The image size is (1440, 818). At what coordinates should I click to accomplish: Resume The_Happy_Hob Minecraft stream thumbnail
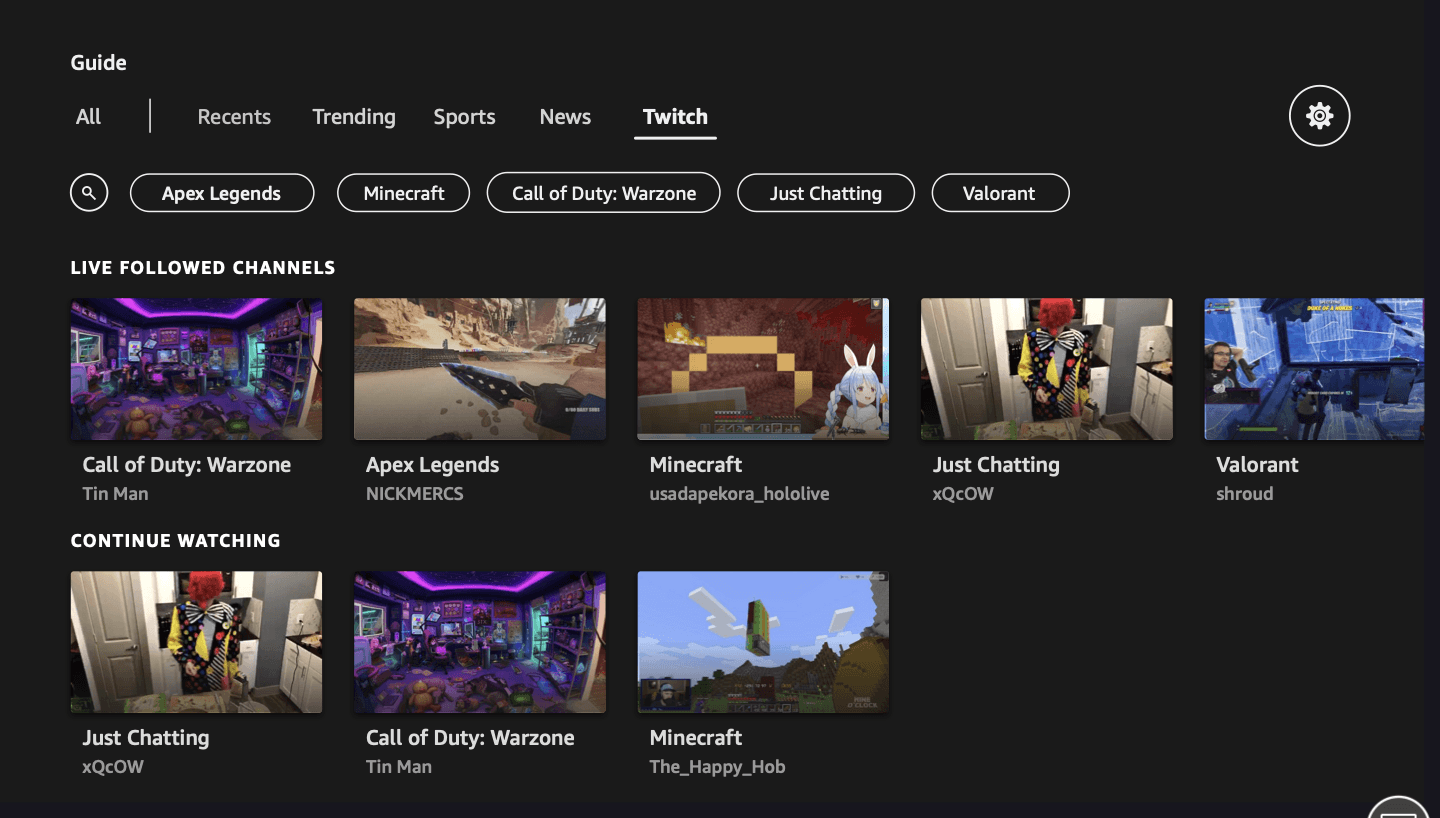coord(763,642)
